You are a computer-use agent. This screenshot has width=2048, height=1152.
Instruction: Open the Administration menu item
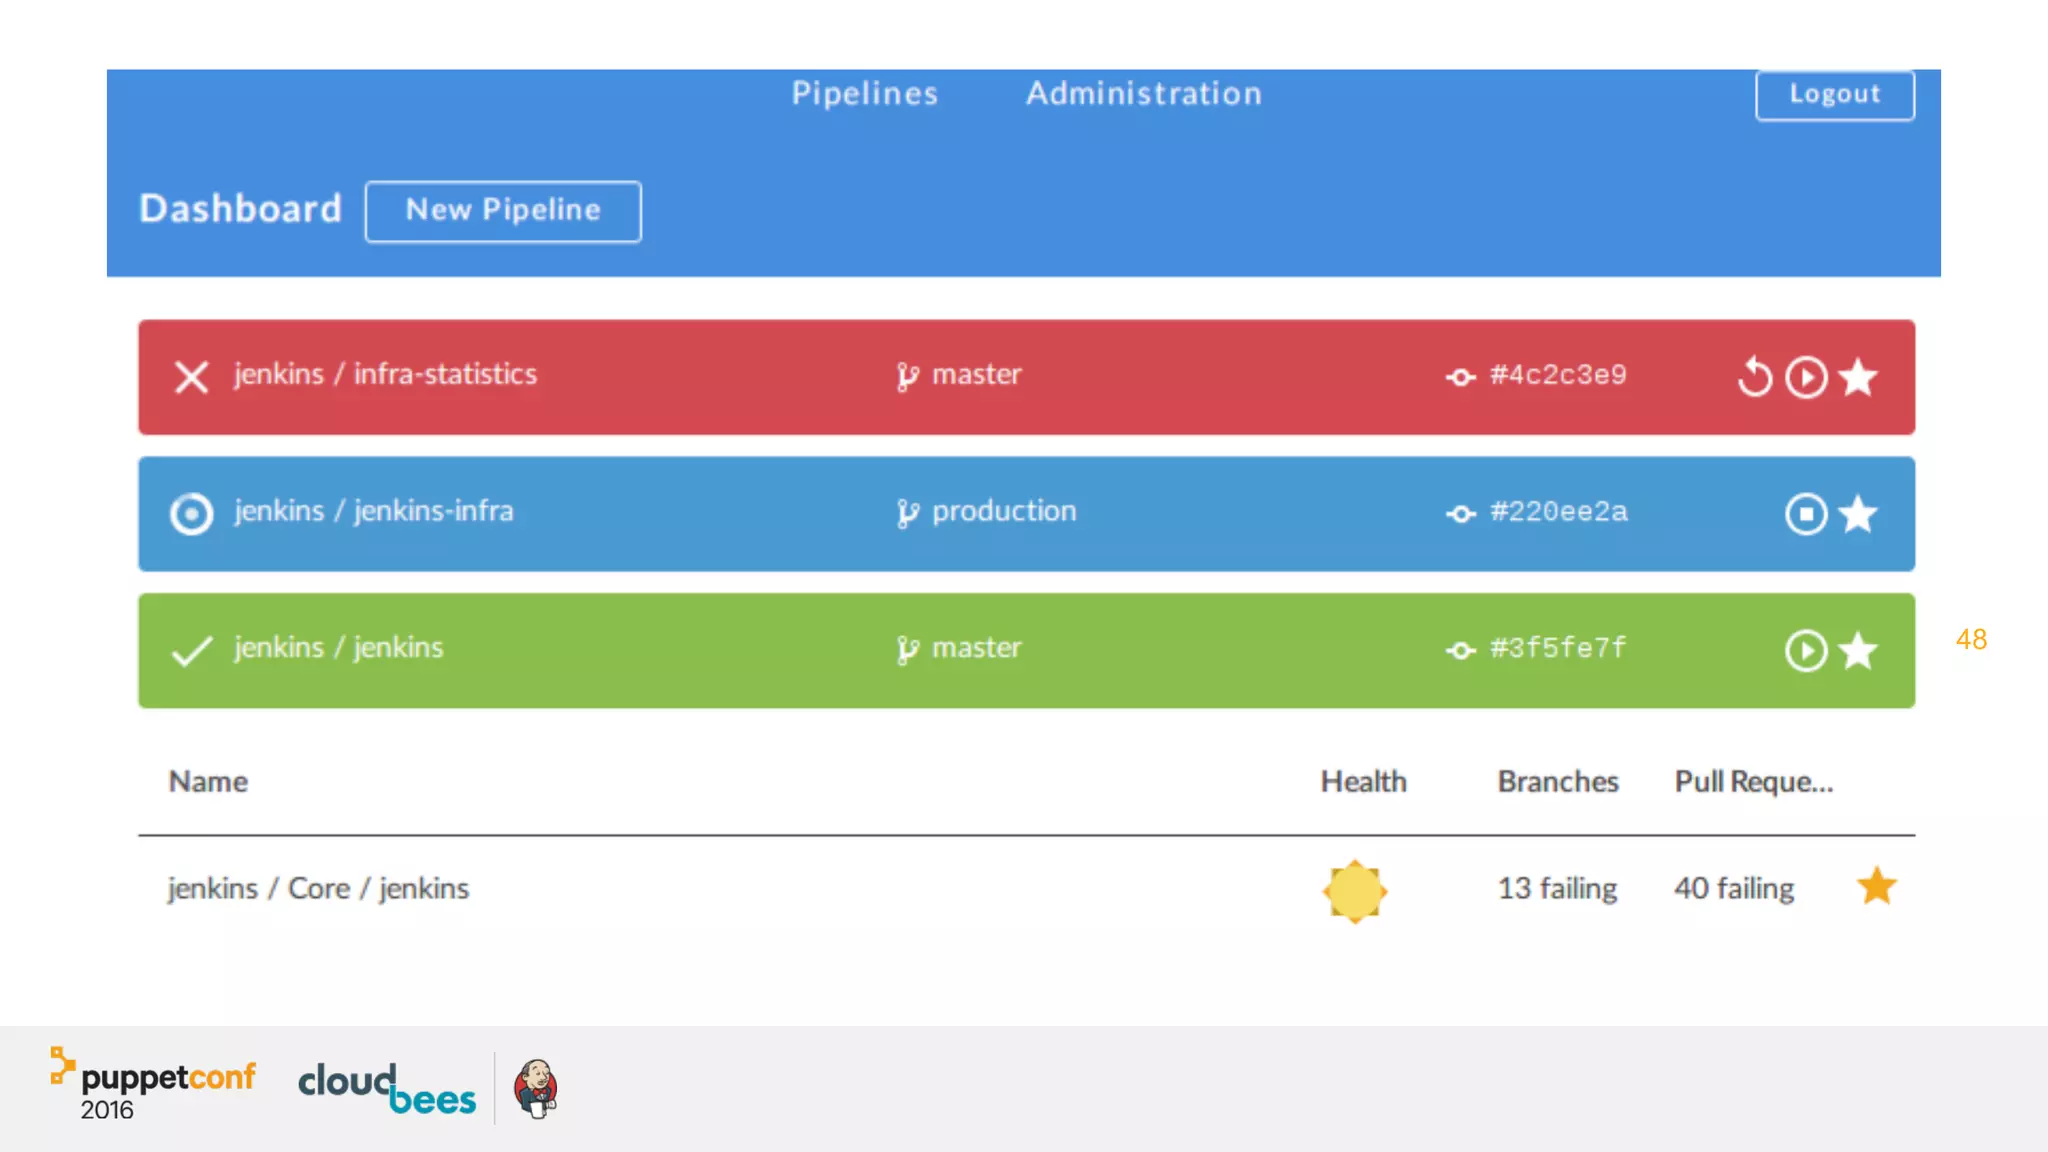(x=1144, y=93)
